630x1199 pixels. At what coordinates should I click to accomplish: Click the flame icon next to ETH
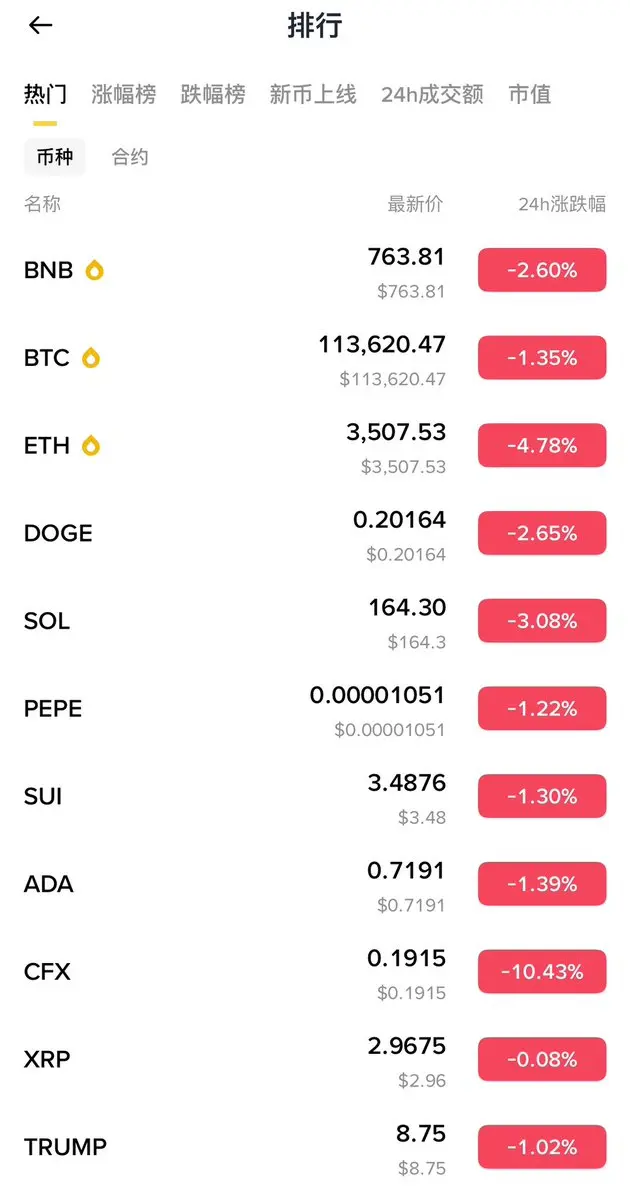(x=91, y=446)
